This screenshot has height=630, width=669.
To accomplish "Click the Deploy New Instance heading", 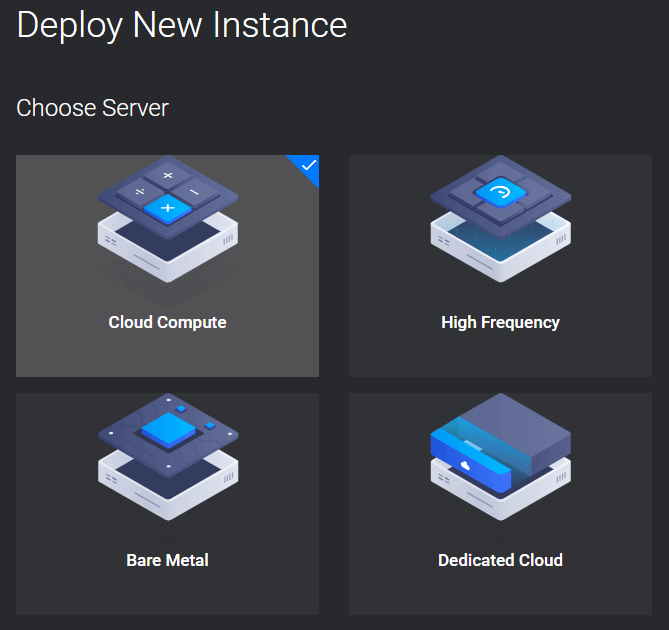I will point(182,26).
